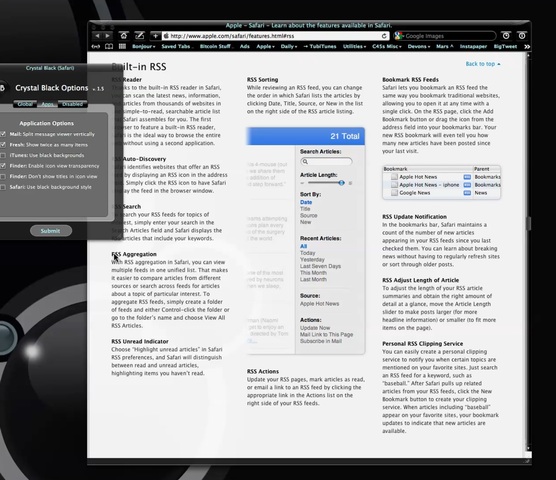Click the Submit button in Crystal Black Options
Viewport: 556px width, 480px height.
click(51, 231)
